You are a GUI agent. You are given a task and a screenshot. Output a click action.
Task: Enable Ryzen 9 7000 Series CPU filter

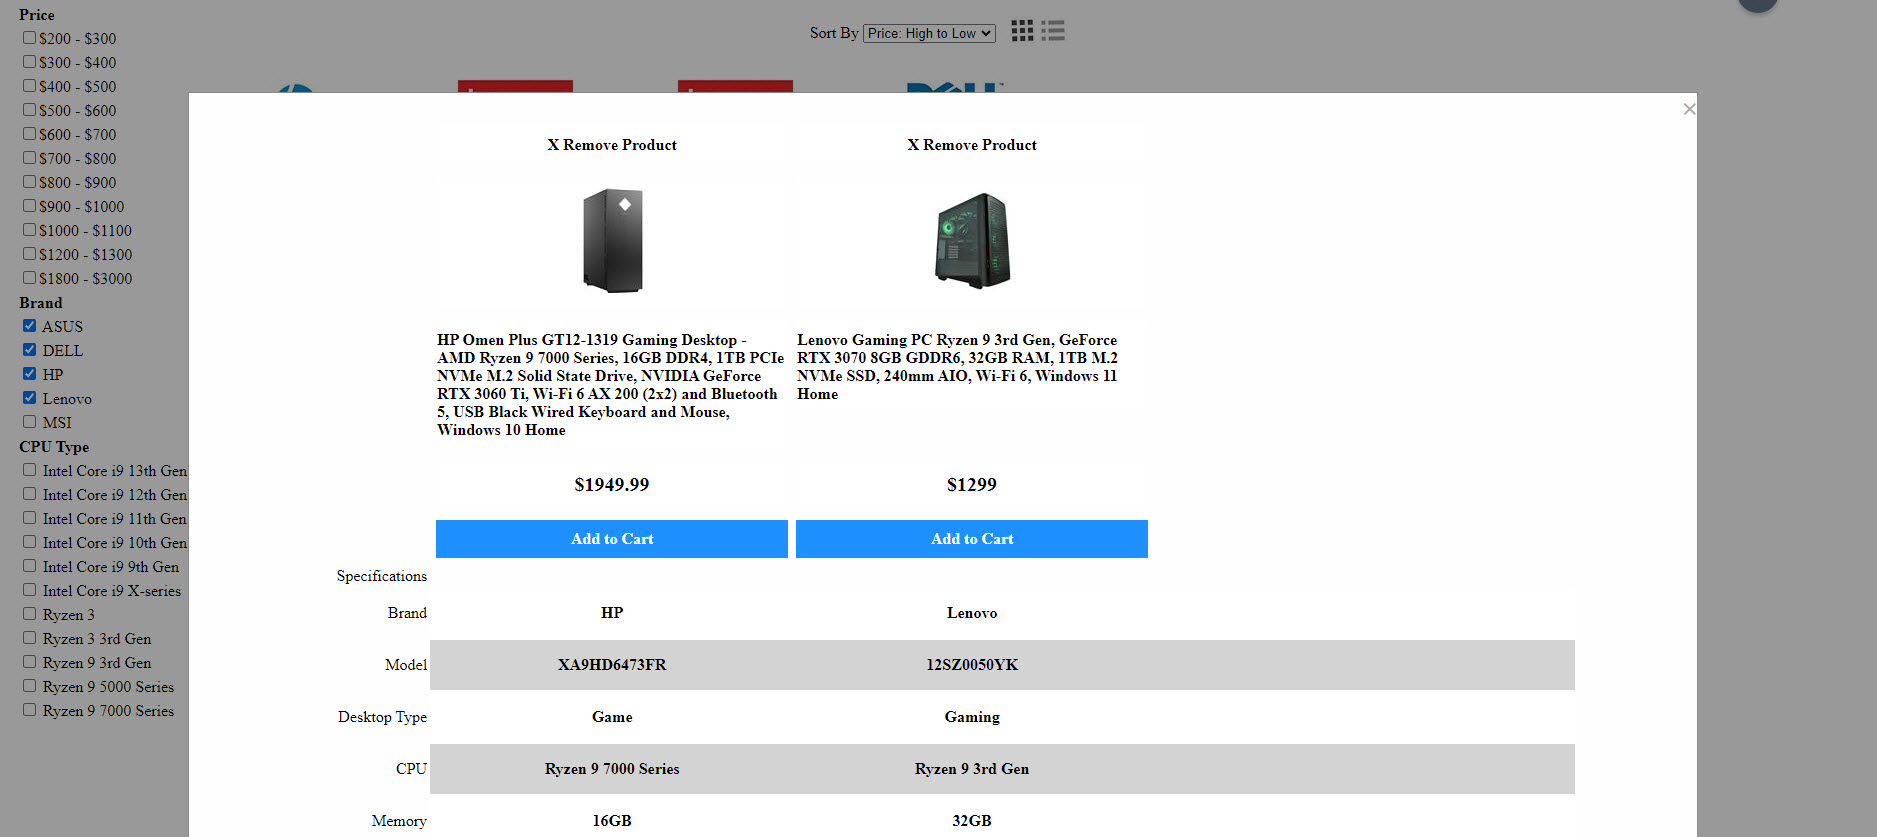(x=30, y=710)
